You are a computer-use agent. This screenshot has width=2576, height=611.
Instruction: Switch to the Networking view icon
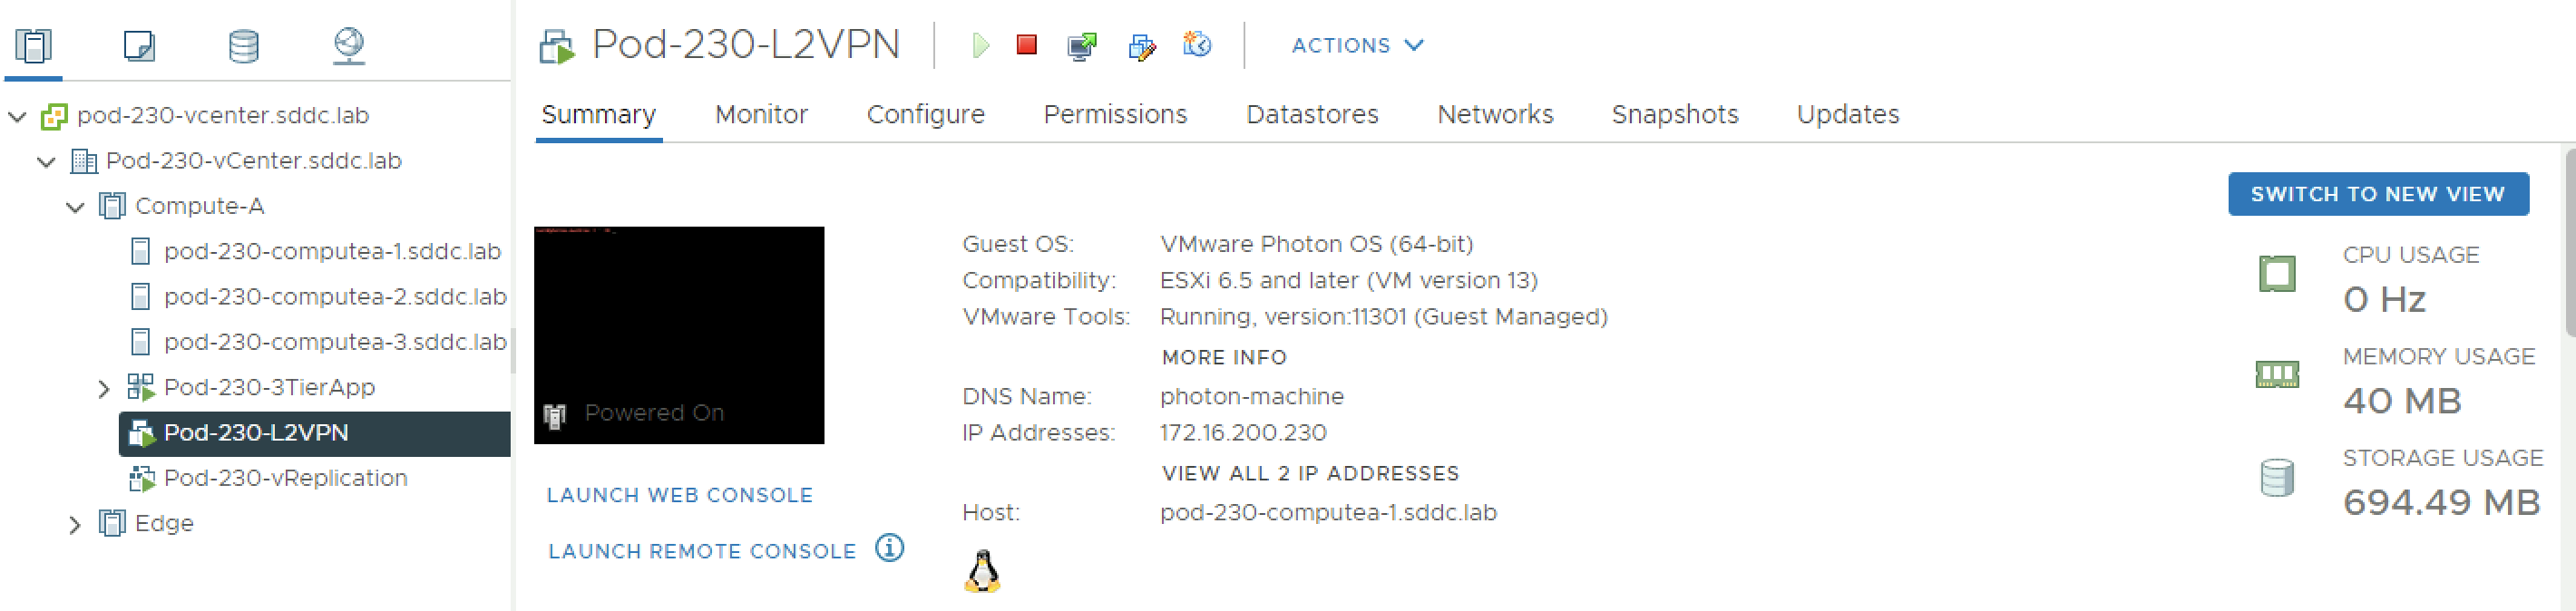click(348, 46)
